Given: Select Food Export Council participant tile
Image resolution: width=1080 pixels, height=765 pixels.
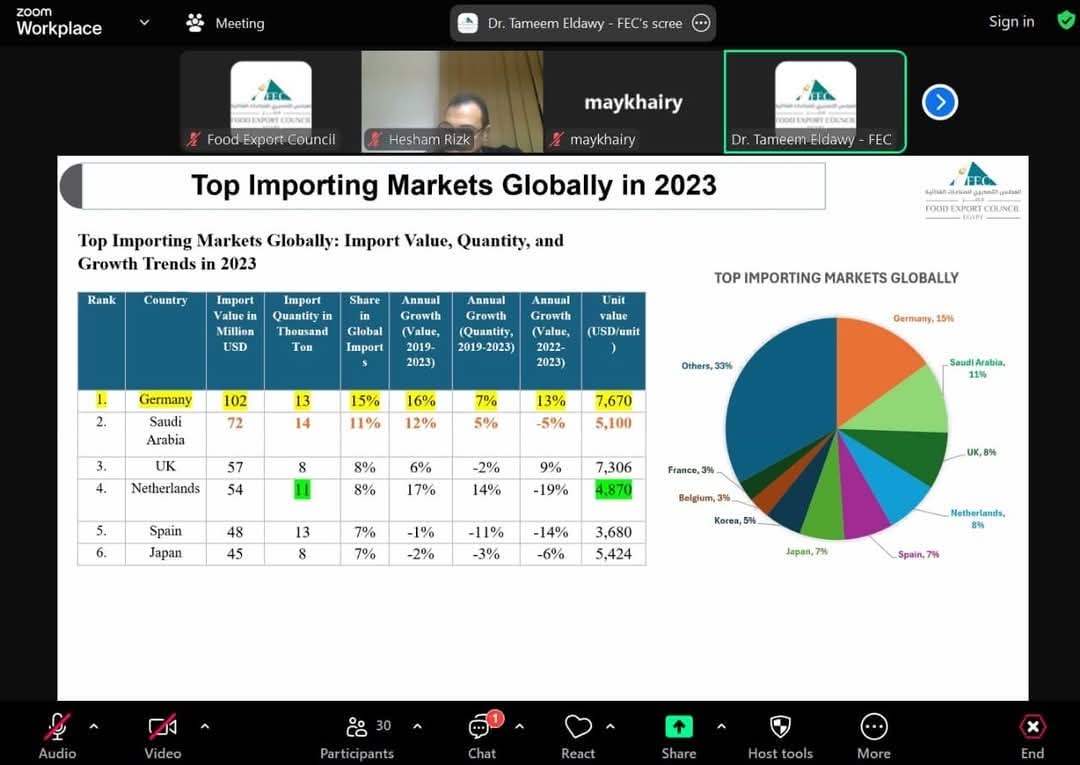Looking at the screenshot, I should (x=271, y=101).
